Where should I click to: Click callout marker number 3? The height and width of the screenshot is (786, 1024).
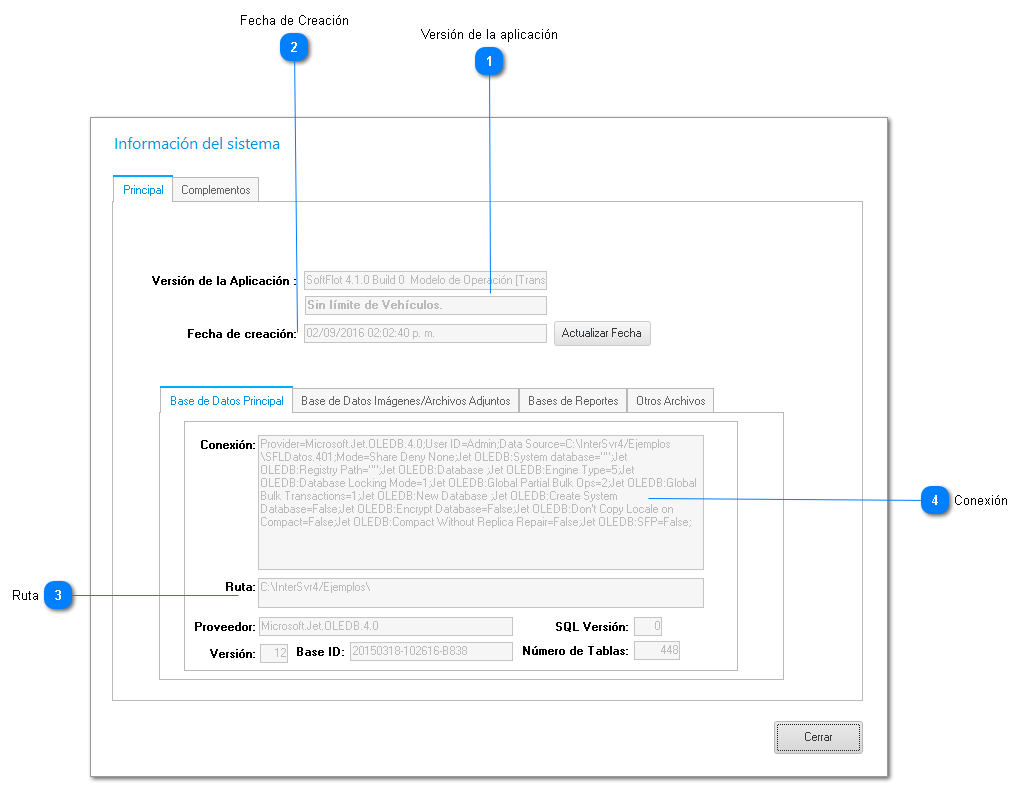pyautogui.click(x=58, y=595)
